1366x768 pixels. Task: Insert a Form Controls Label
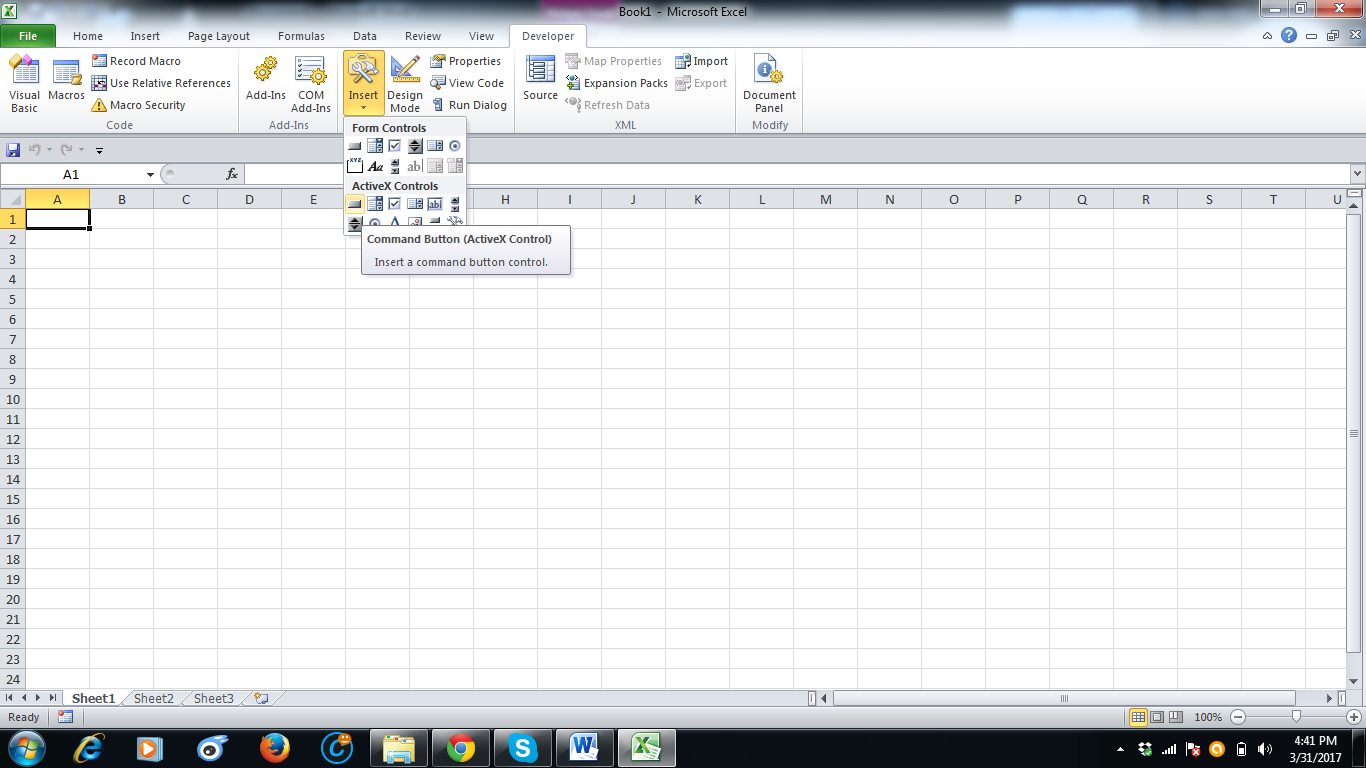(375, 166)
